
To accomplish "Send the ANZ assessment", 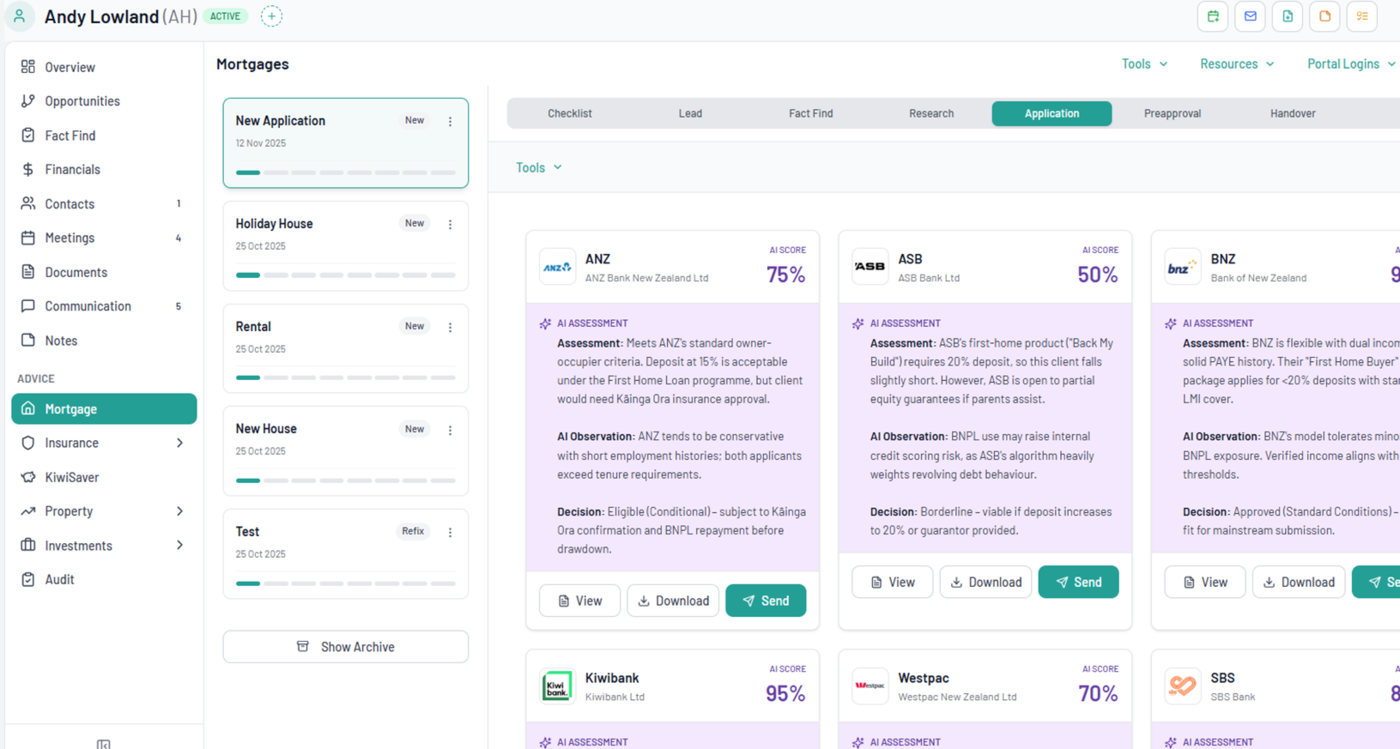I will [766, 600].
